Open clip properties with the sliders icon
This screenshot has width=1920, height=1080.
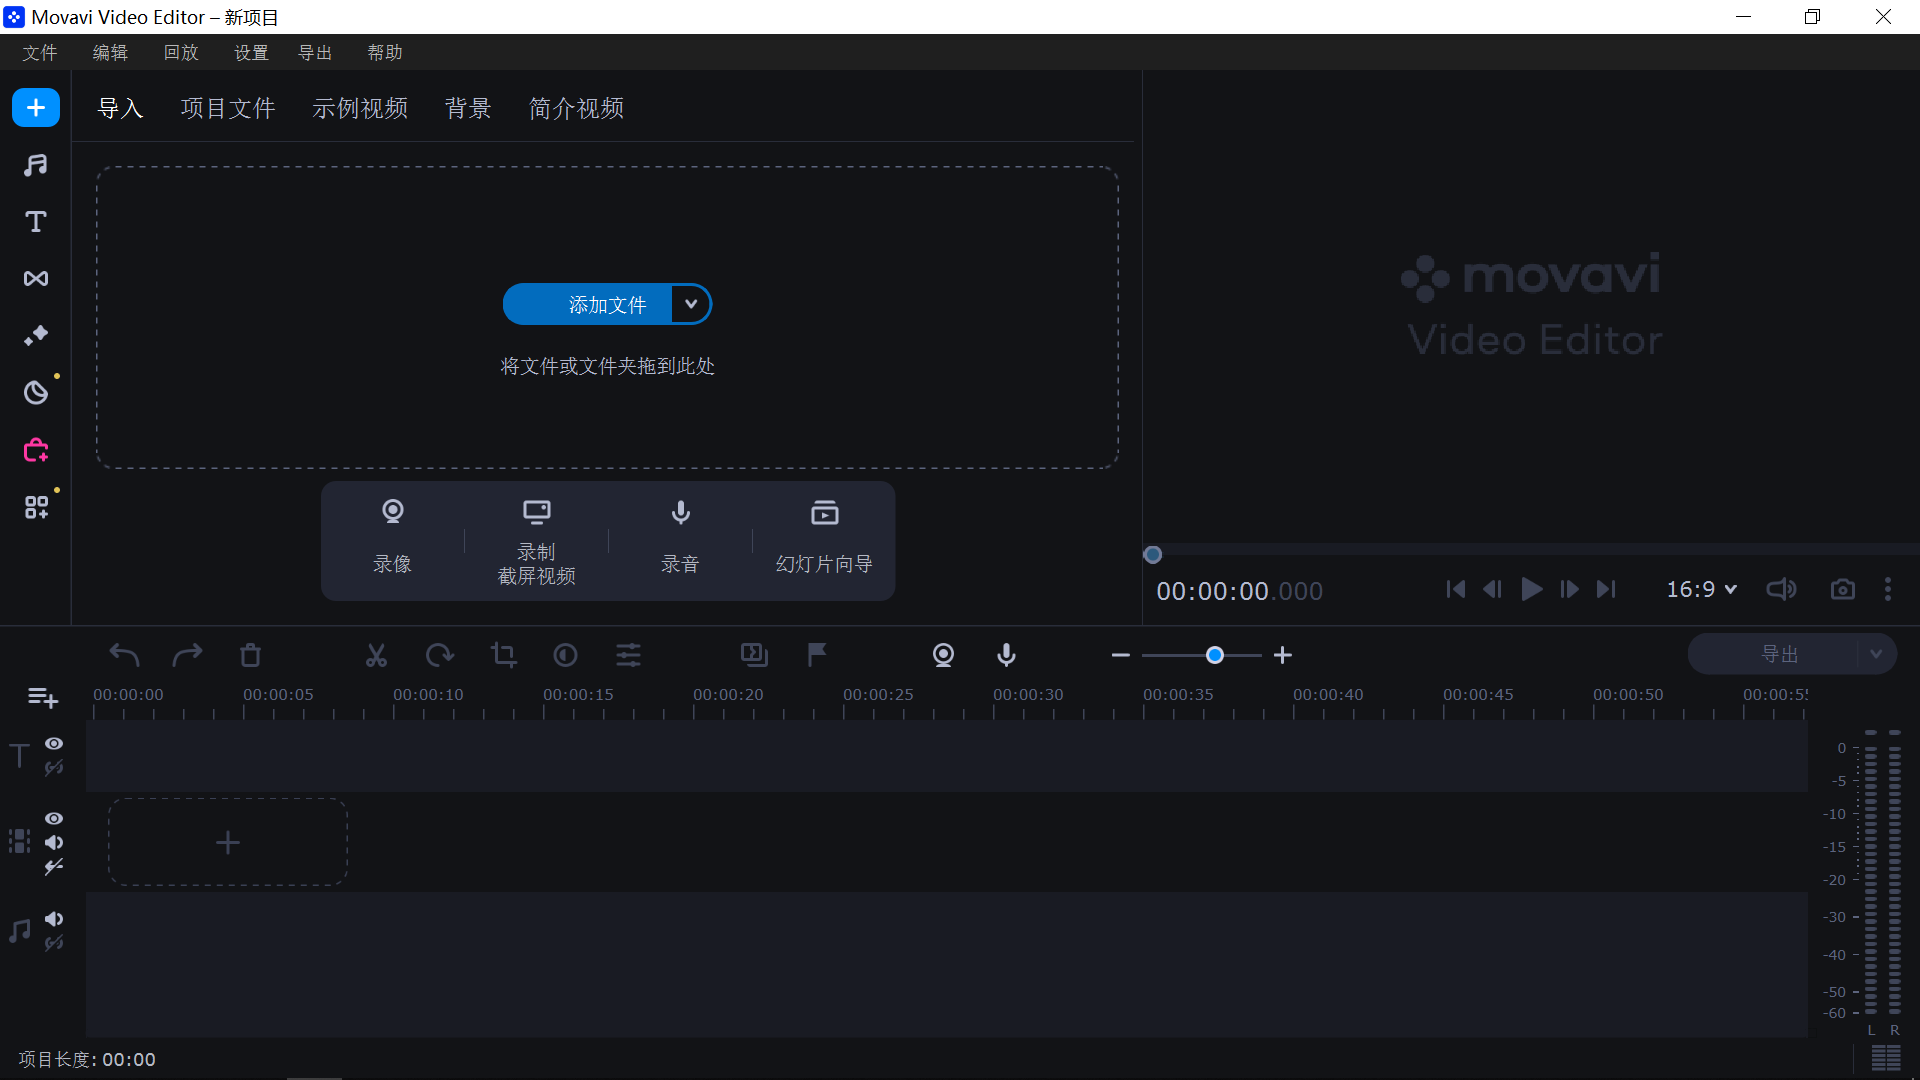coord(629,655)
